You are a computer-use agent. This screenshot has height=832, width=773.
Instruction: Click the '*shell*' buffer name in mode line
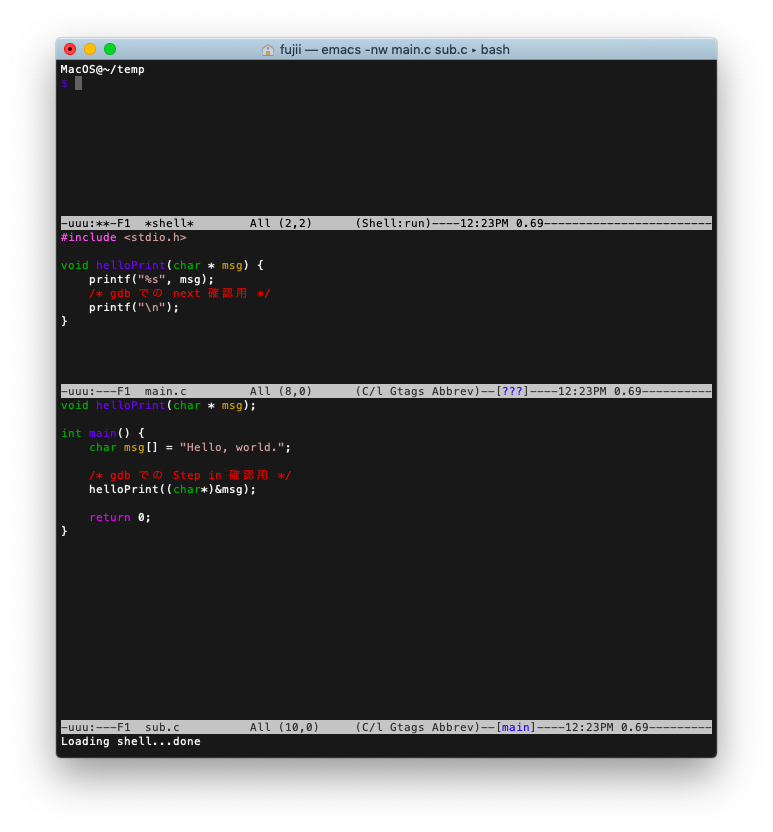[x=169, y=223]
